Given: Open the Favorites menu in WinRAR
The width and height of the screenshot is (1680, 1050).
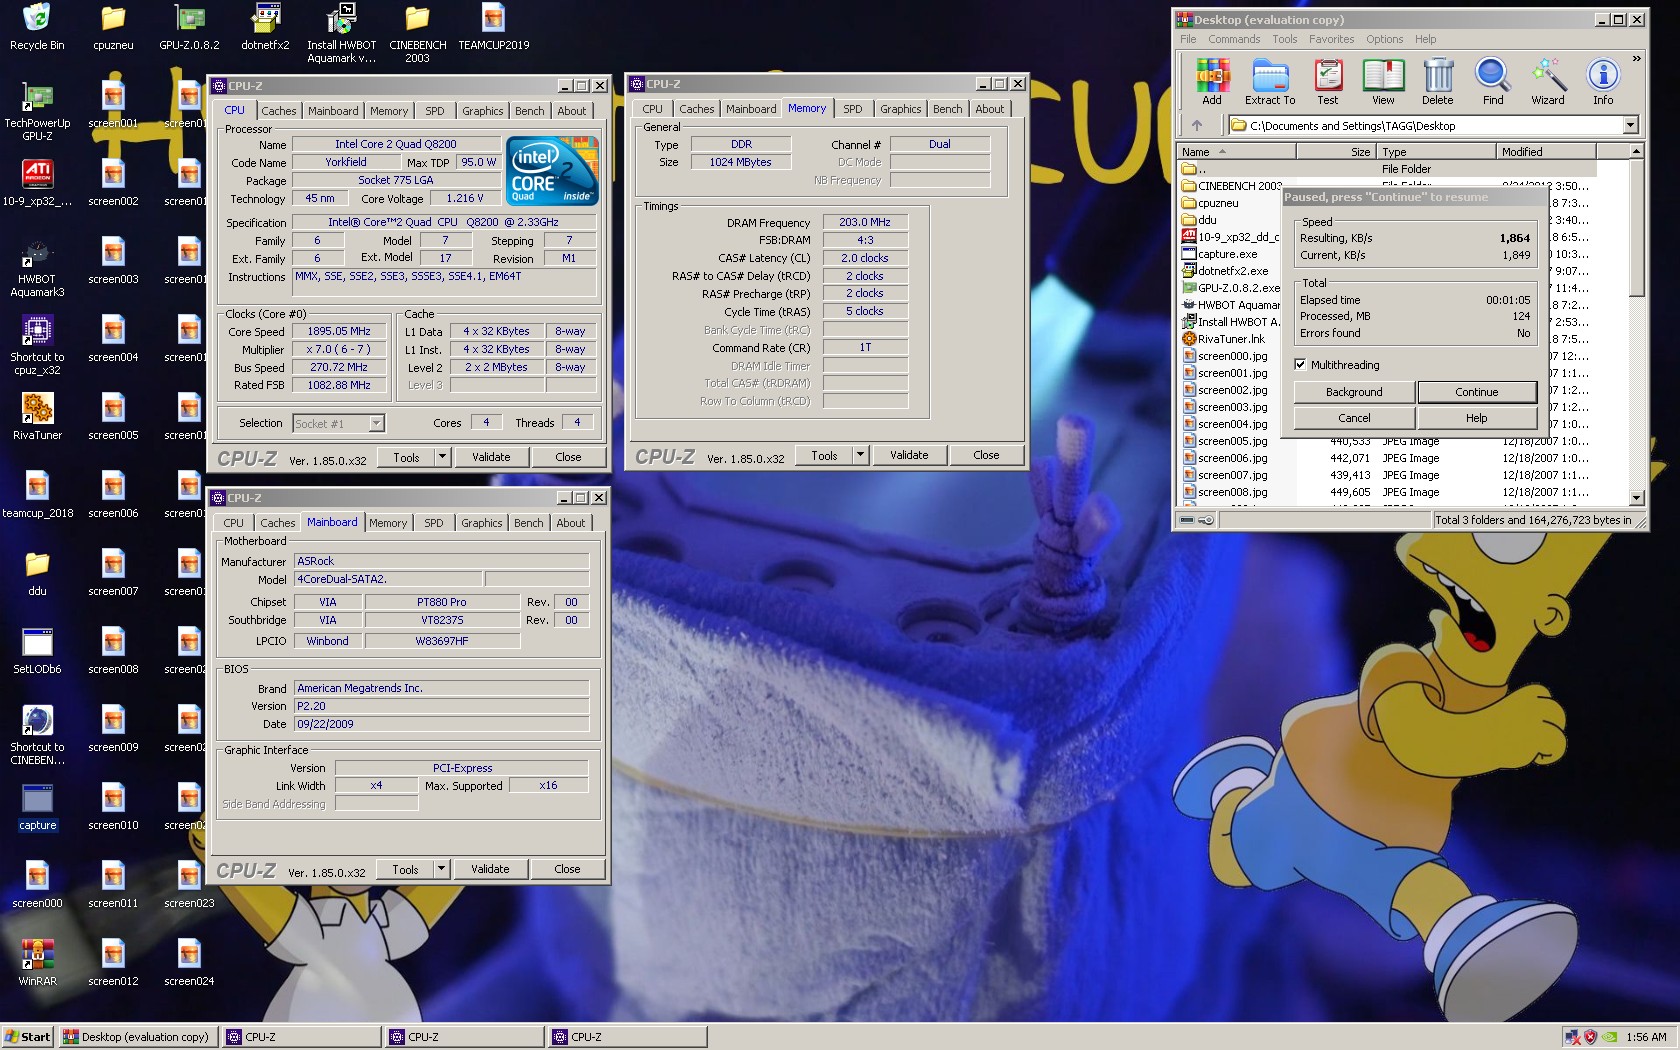Looking at the screenshot, I should [x=1331, y=39].
